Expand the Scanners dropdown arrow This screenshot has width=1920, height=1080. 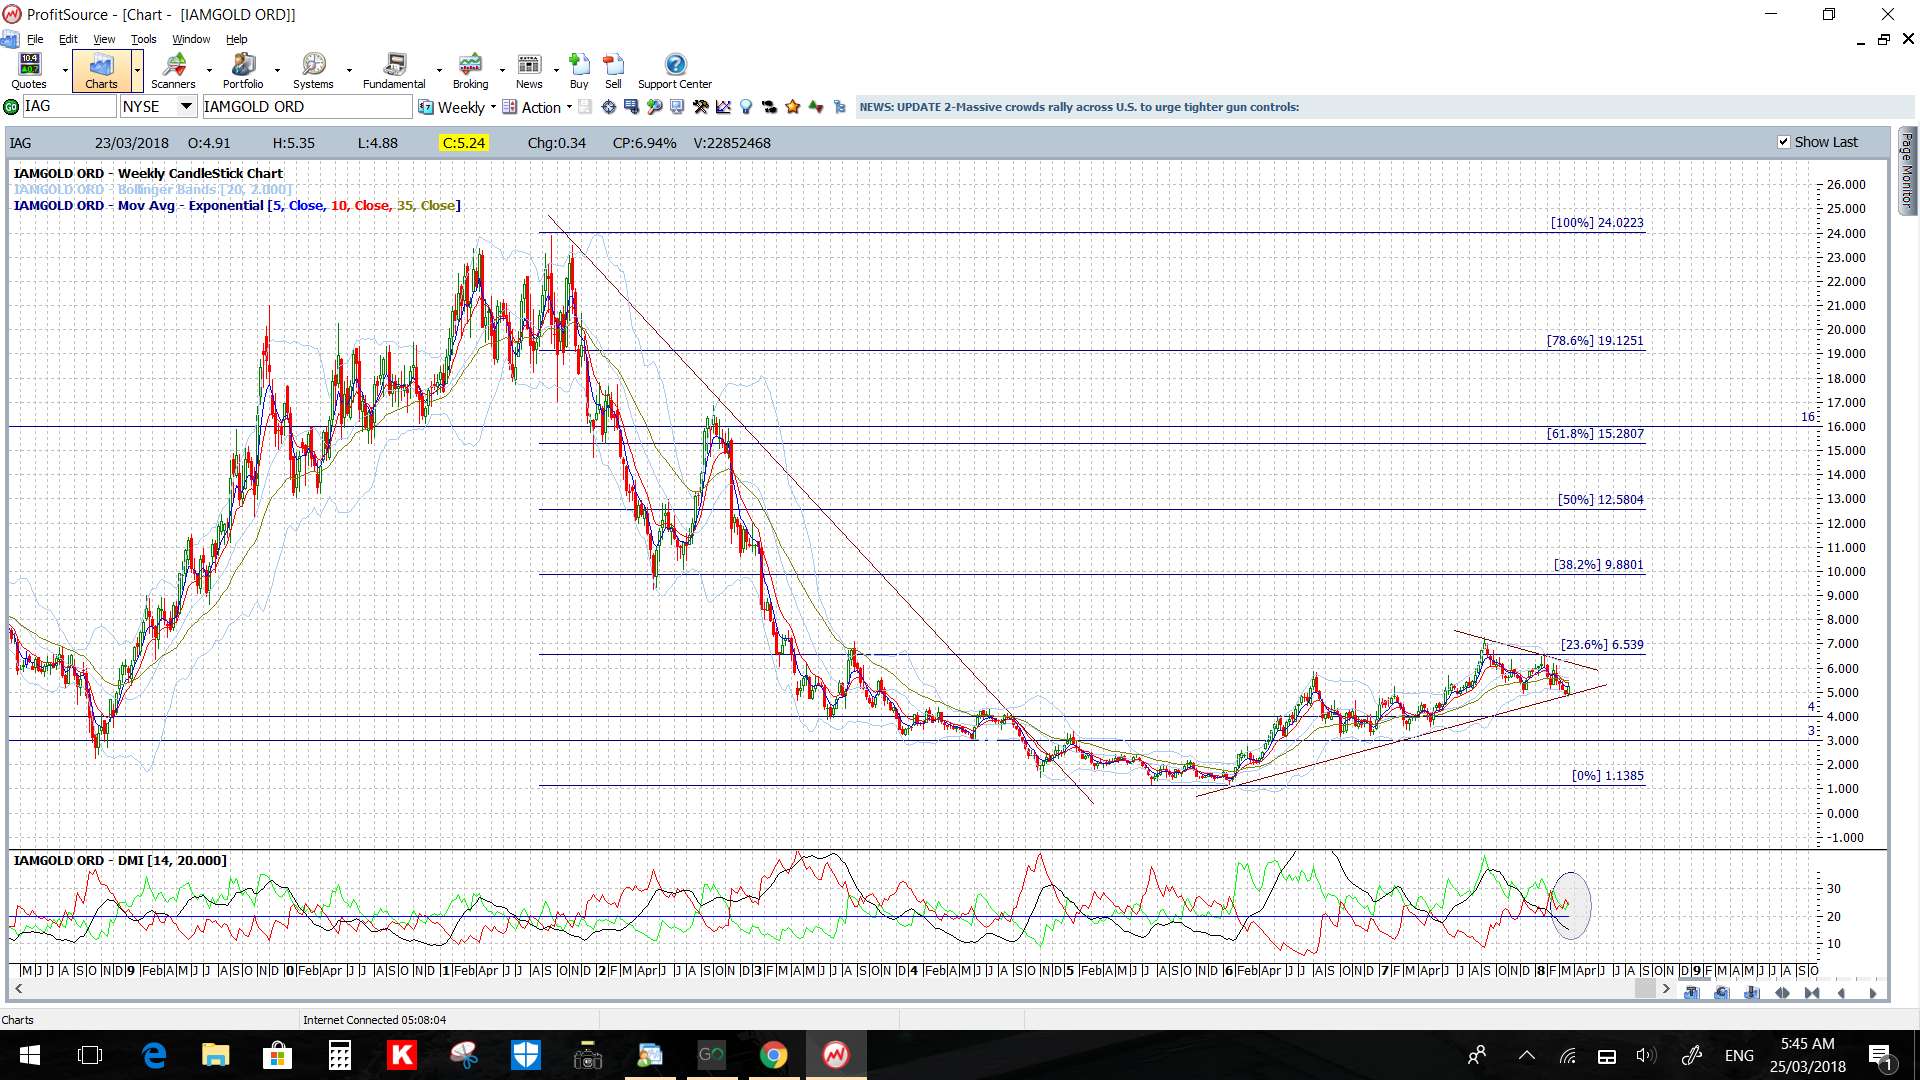(209, 71)
